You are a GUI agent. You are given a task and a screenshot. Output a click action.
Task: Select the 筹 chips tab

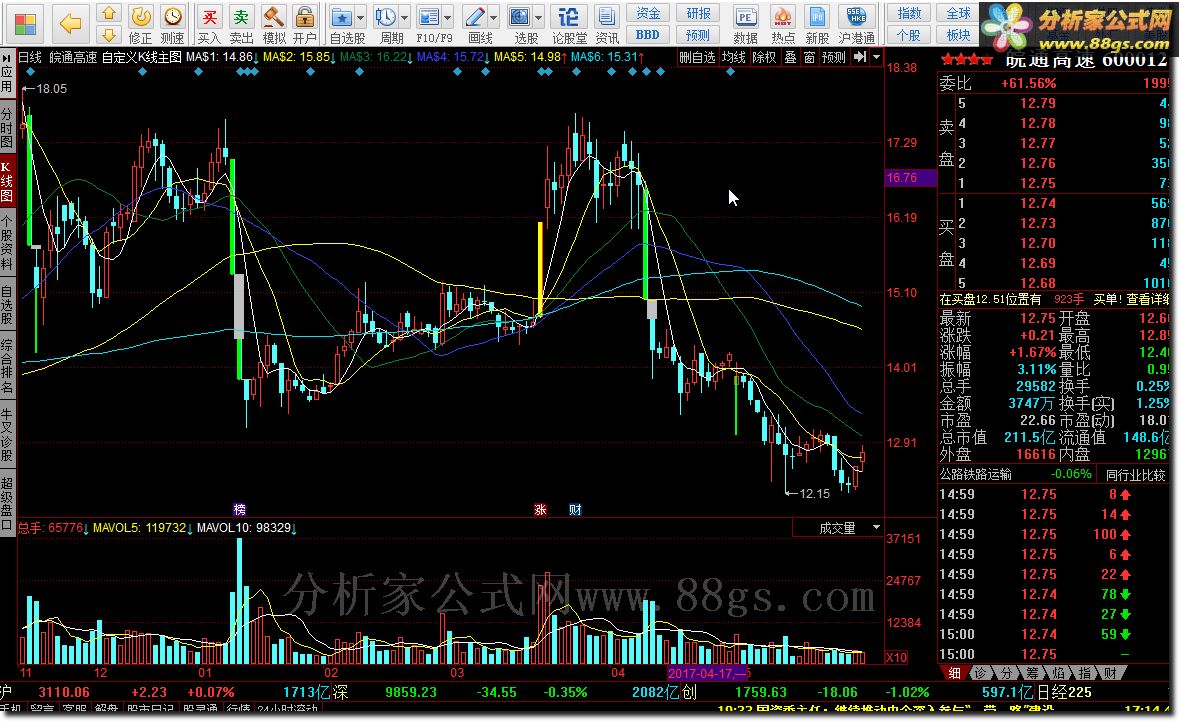point(1032,672)
